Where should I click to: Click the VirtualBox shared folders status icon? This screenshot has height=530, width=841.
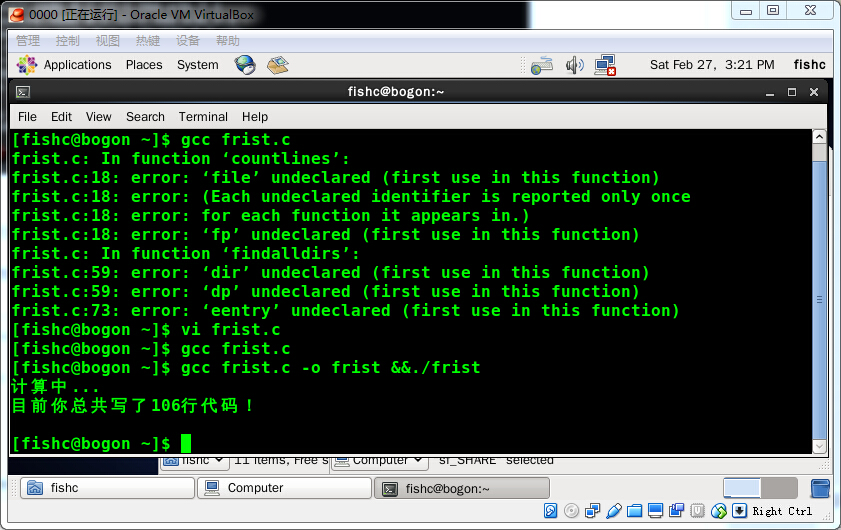[635, 511]
